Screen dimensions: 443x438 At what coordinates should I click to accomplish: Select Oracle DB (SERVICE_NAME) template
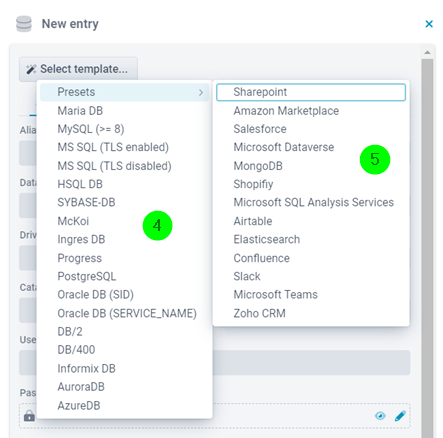coord(124,313)
